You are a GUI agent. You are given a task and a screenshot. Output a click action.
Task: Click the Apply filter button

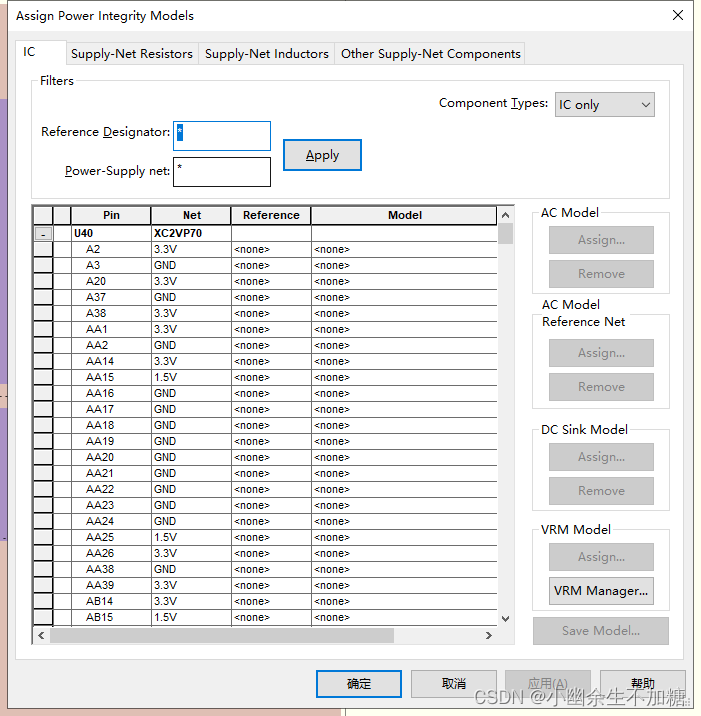[322, 155]
